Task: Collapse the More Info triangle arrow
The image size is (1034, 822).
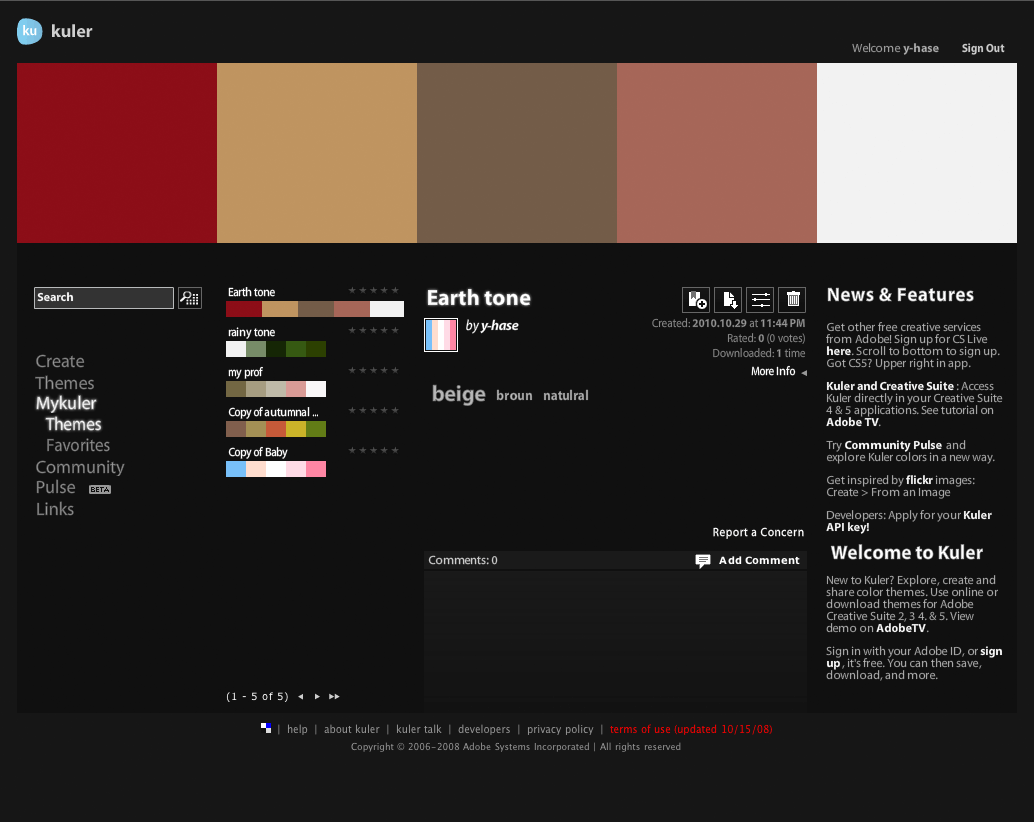Action: [x=804, y=372]
